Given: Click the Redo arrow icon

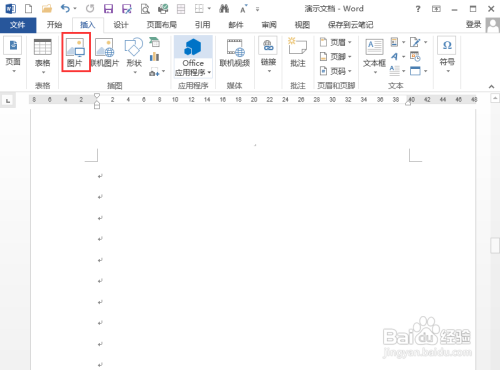Looking at the screenshot, I should (90, 9).
